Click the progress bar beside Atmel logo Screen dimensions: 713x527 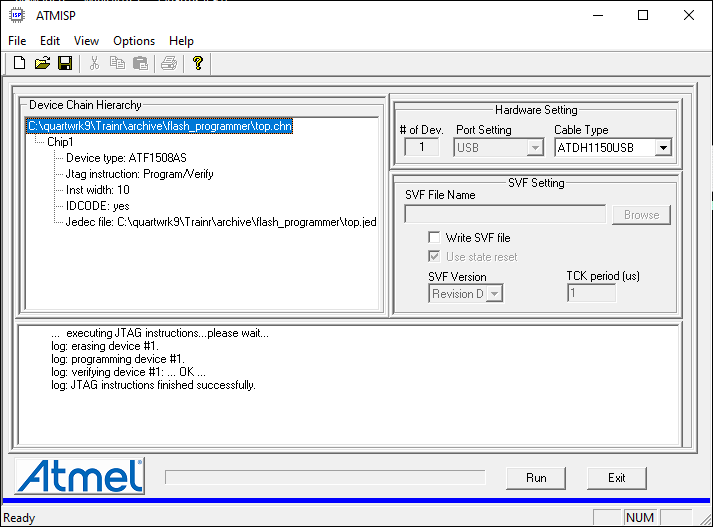click(325, 478)
